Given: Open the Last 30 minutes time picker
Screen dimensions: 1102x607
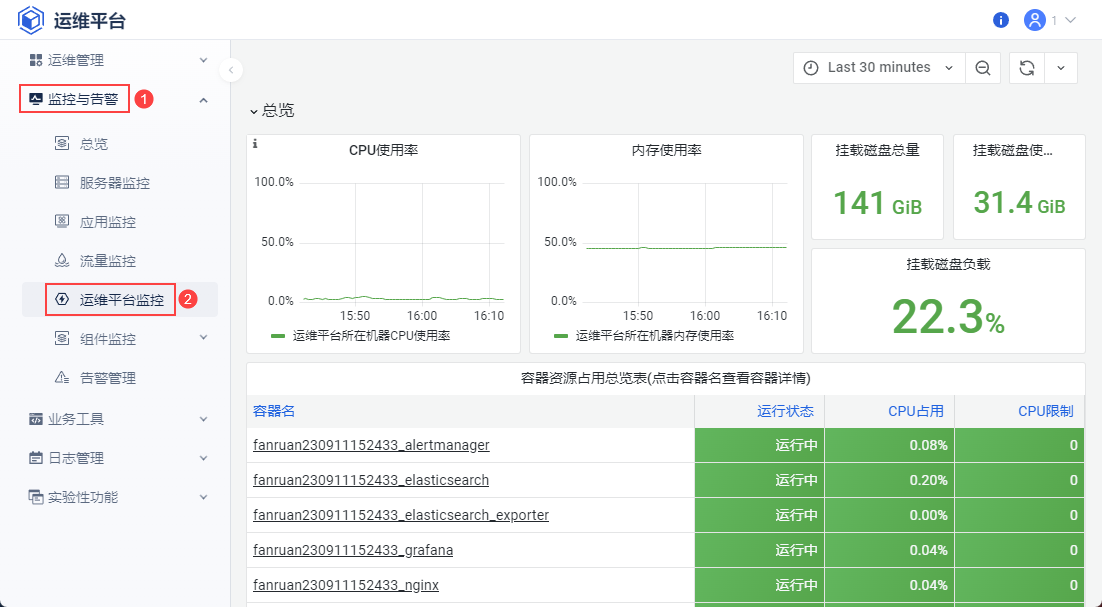Looking at the screenshot, I should (879, 68).
